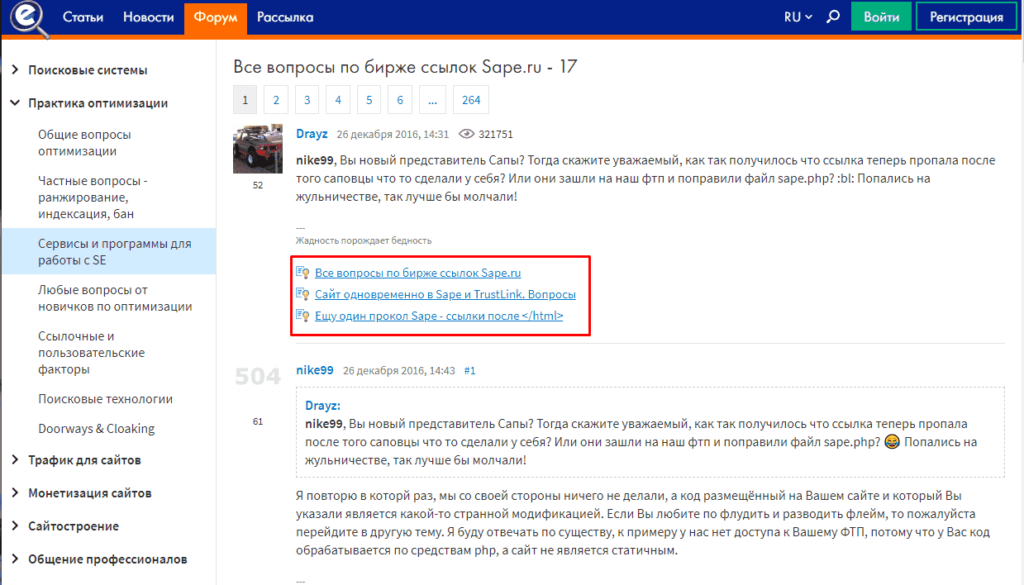
Task: Go to page 3 of the thread
Action: coord(307,100)
